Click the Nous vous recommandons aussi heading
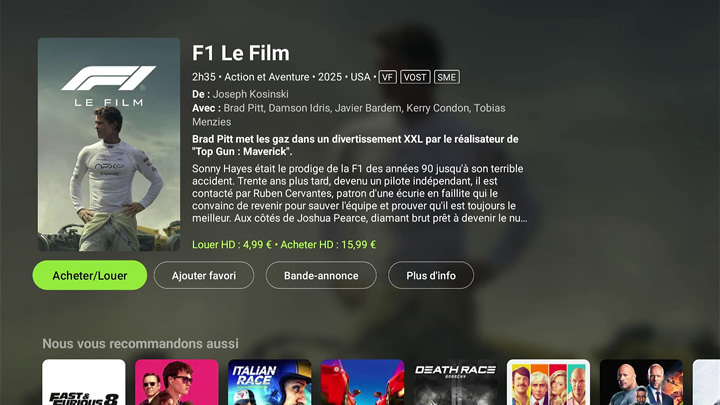 coord(141,343)
